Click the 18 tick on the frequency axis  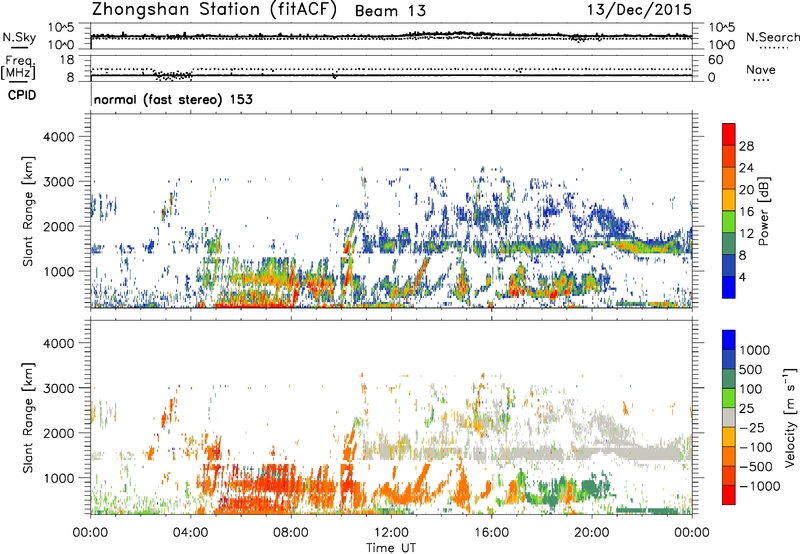[x=67, y=60]
